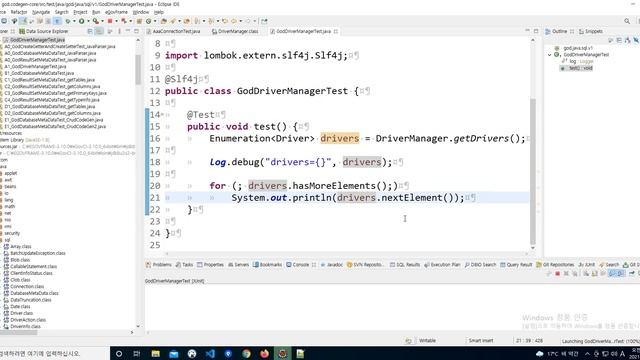This screenshot has height=360, width=640.
Task: Click the editor vertical scrollbar
Action: [533, 171]
